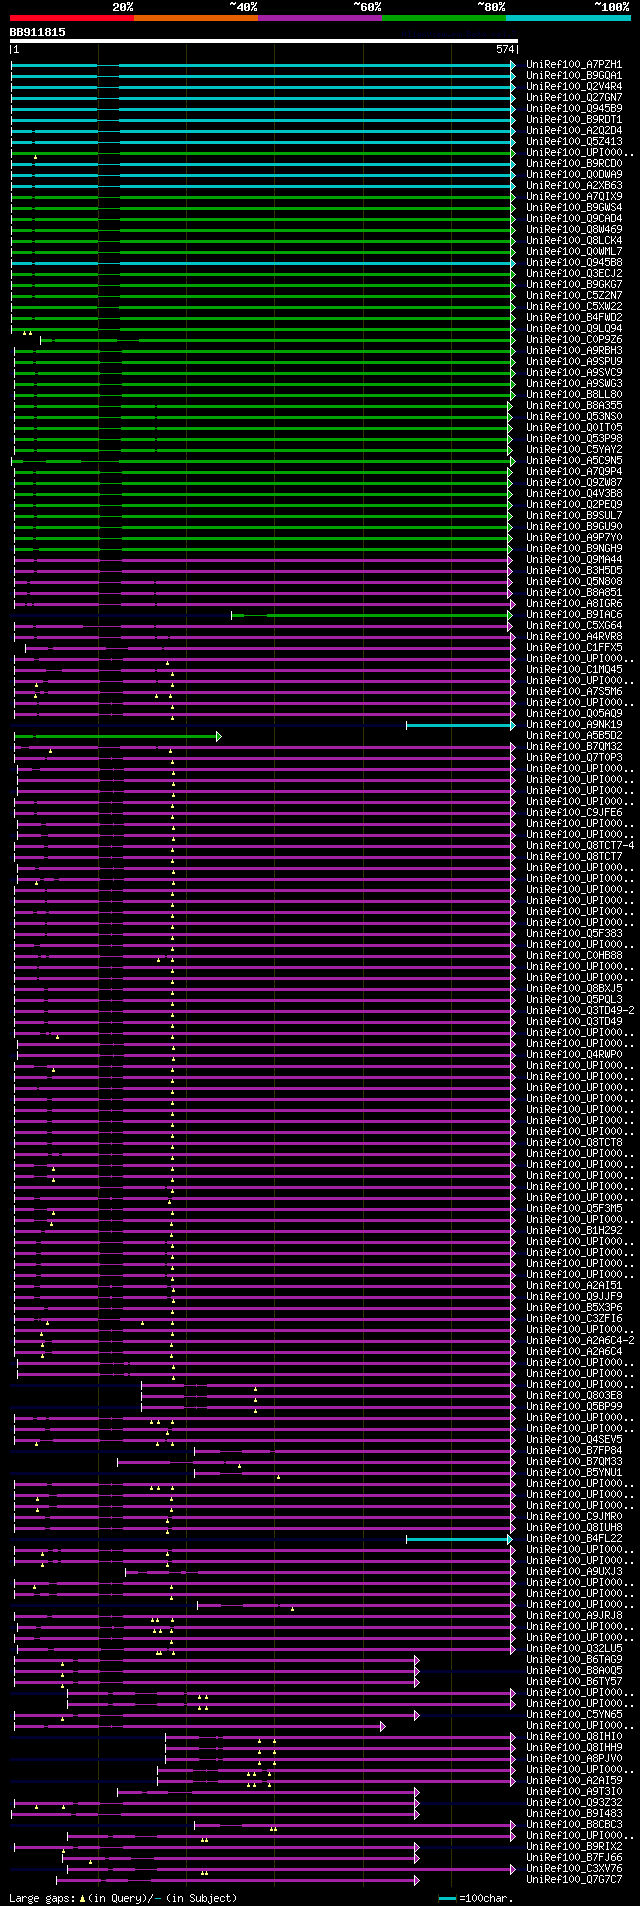Click the UniRef100_B9IAC6 label
The height and width of the screenshot is (1906, 640).
click(574, 614)
